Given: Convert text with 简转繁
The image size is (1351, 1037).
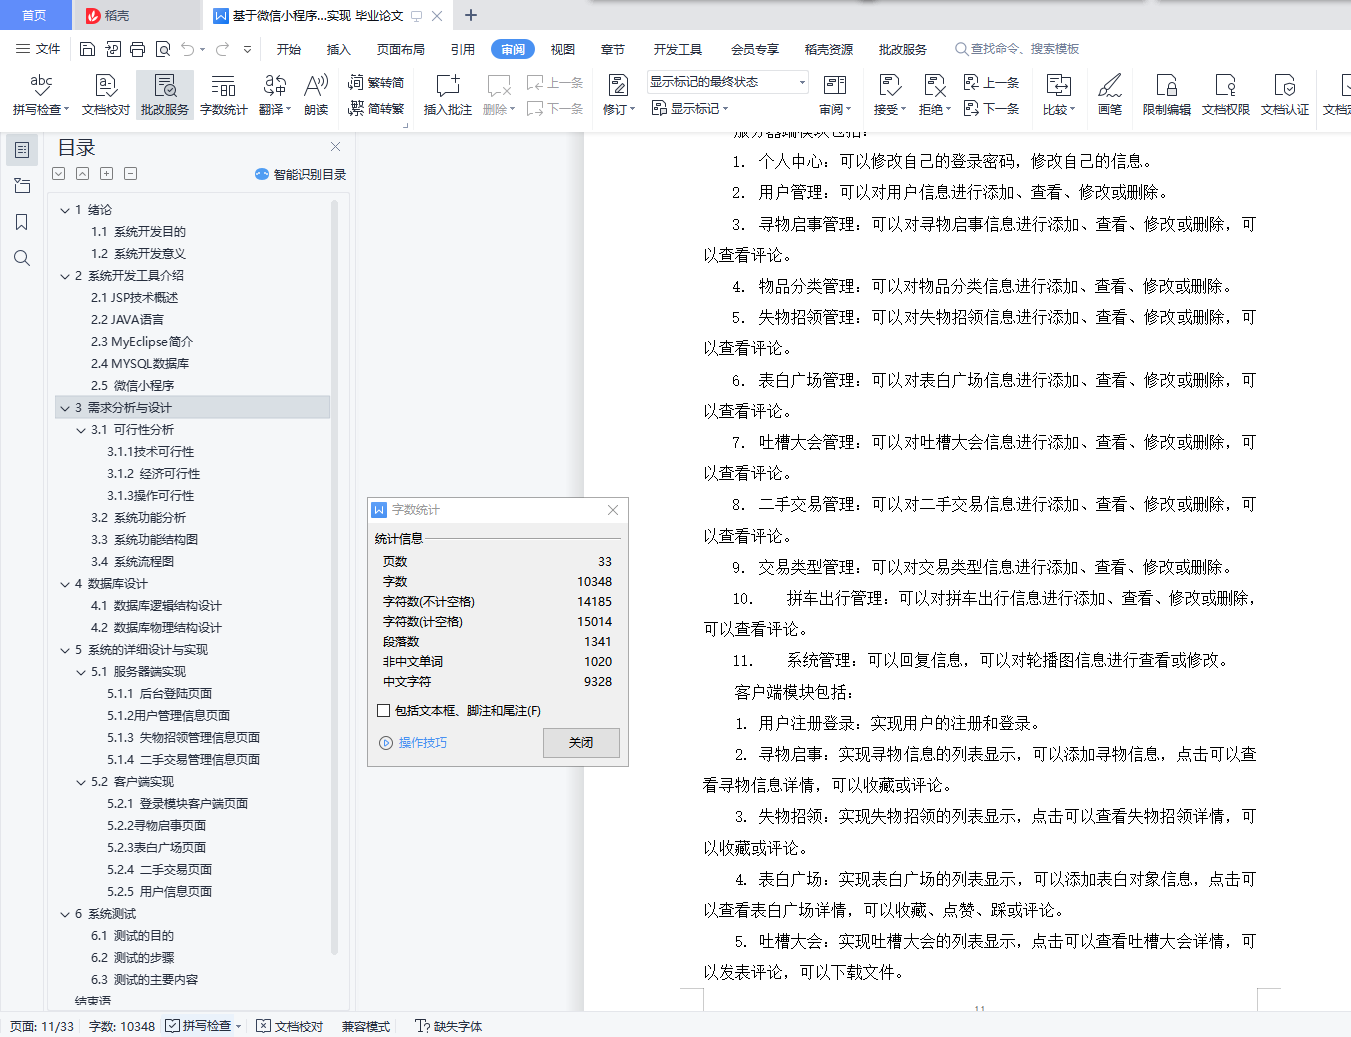Looking at the screenshot, I should [376, 108].
